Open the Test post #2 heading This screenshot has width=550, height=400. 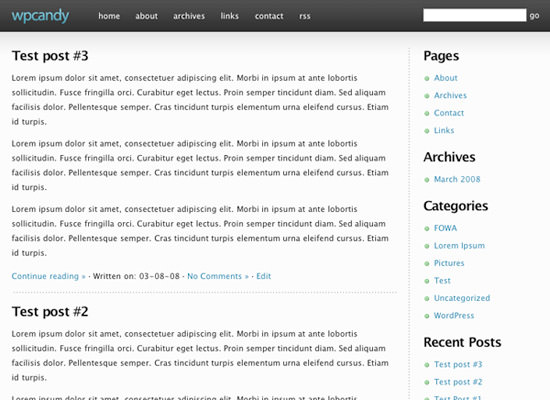(50, 312)
